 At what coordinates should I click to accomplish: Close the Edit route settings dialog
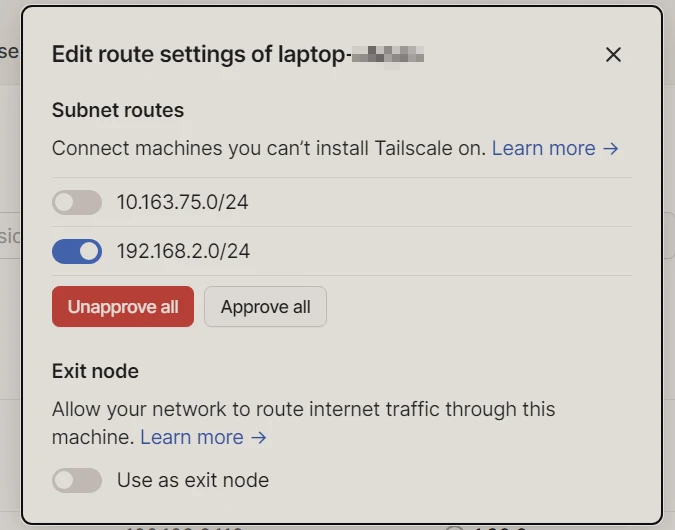[x=613, y=54]
